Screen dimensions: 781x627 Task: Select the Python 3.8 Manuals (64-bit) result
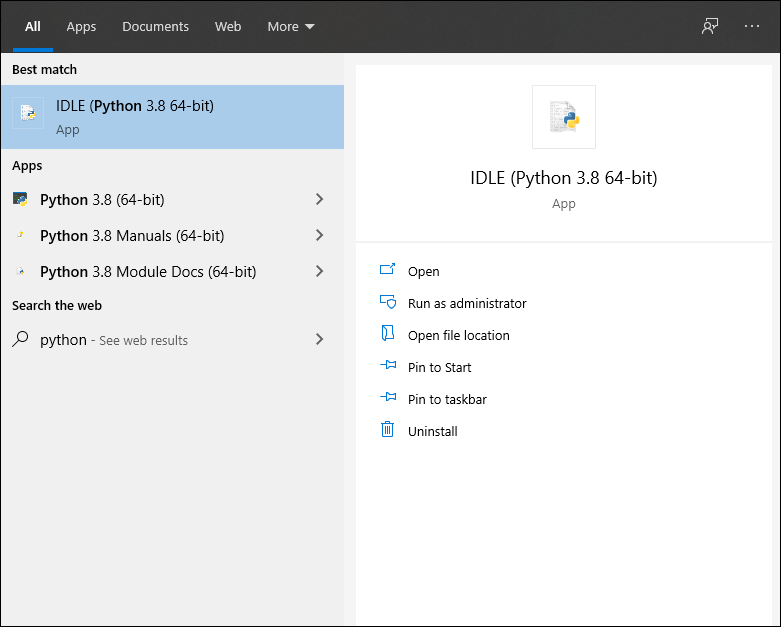pyautogui.click(x=172, y=235)
